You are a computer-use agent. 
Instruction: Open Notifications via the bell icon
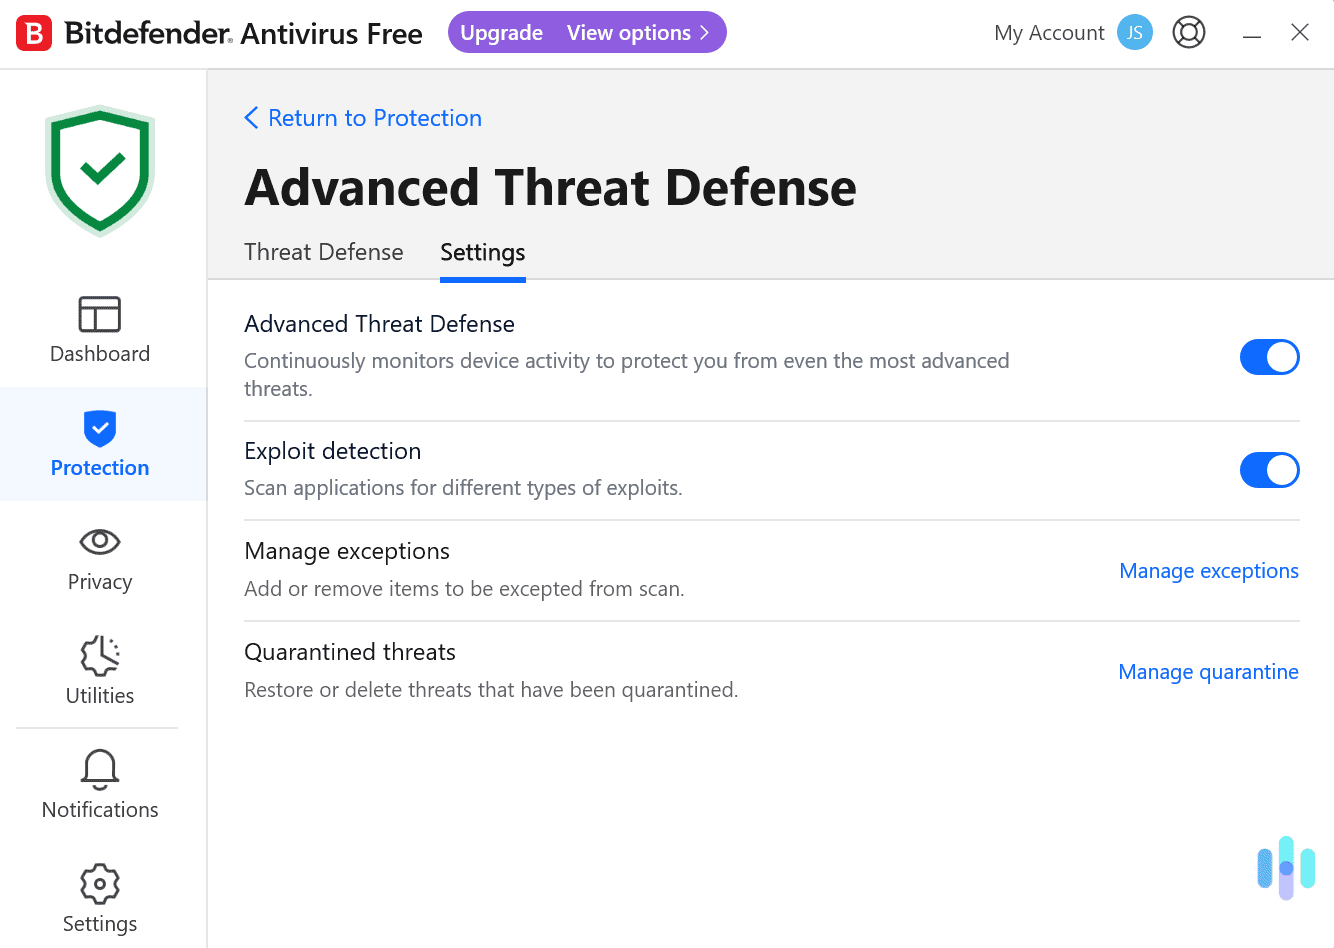click(100, 769)
